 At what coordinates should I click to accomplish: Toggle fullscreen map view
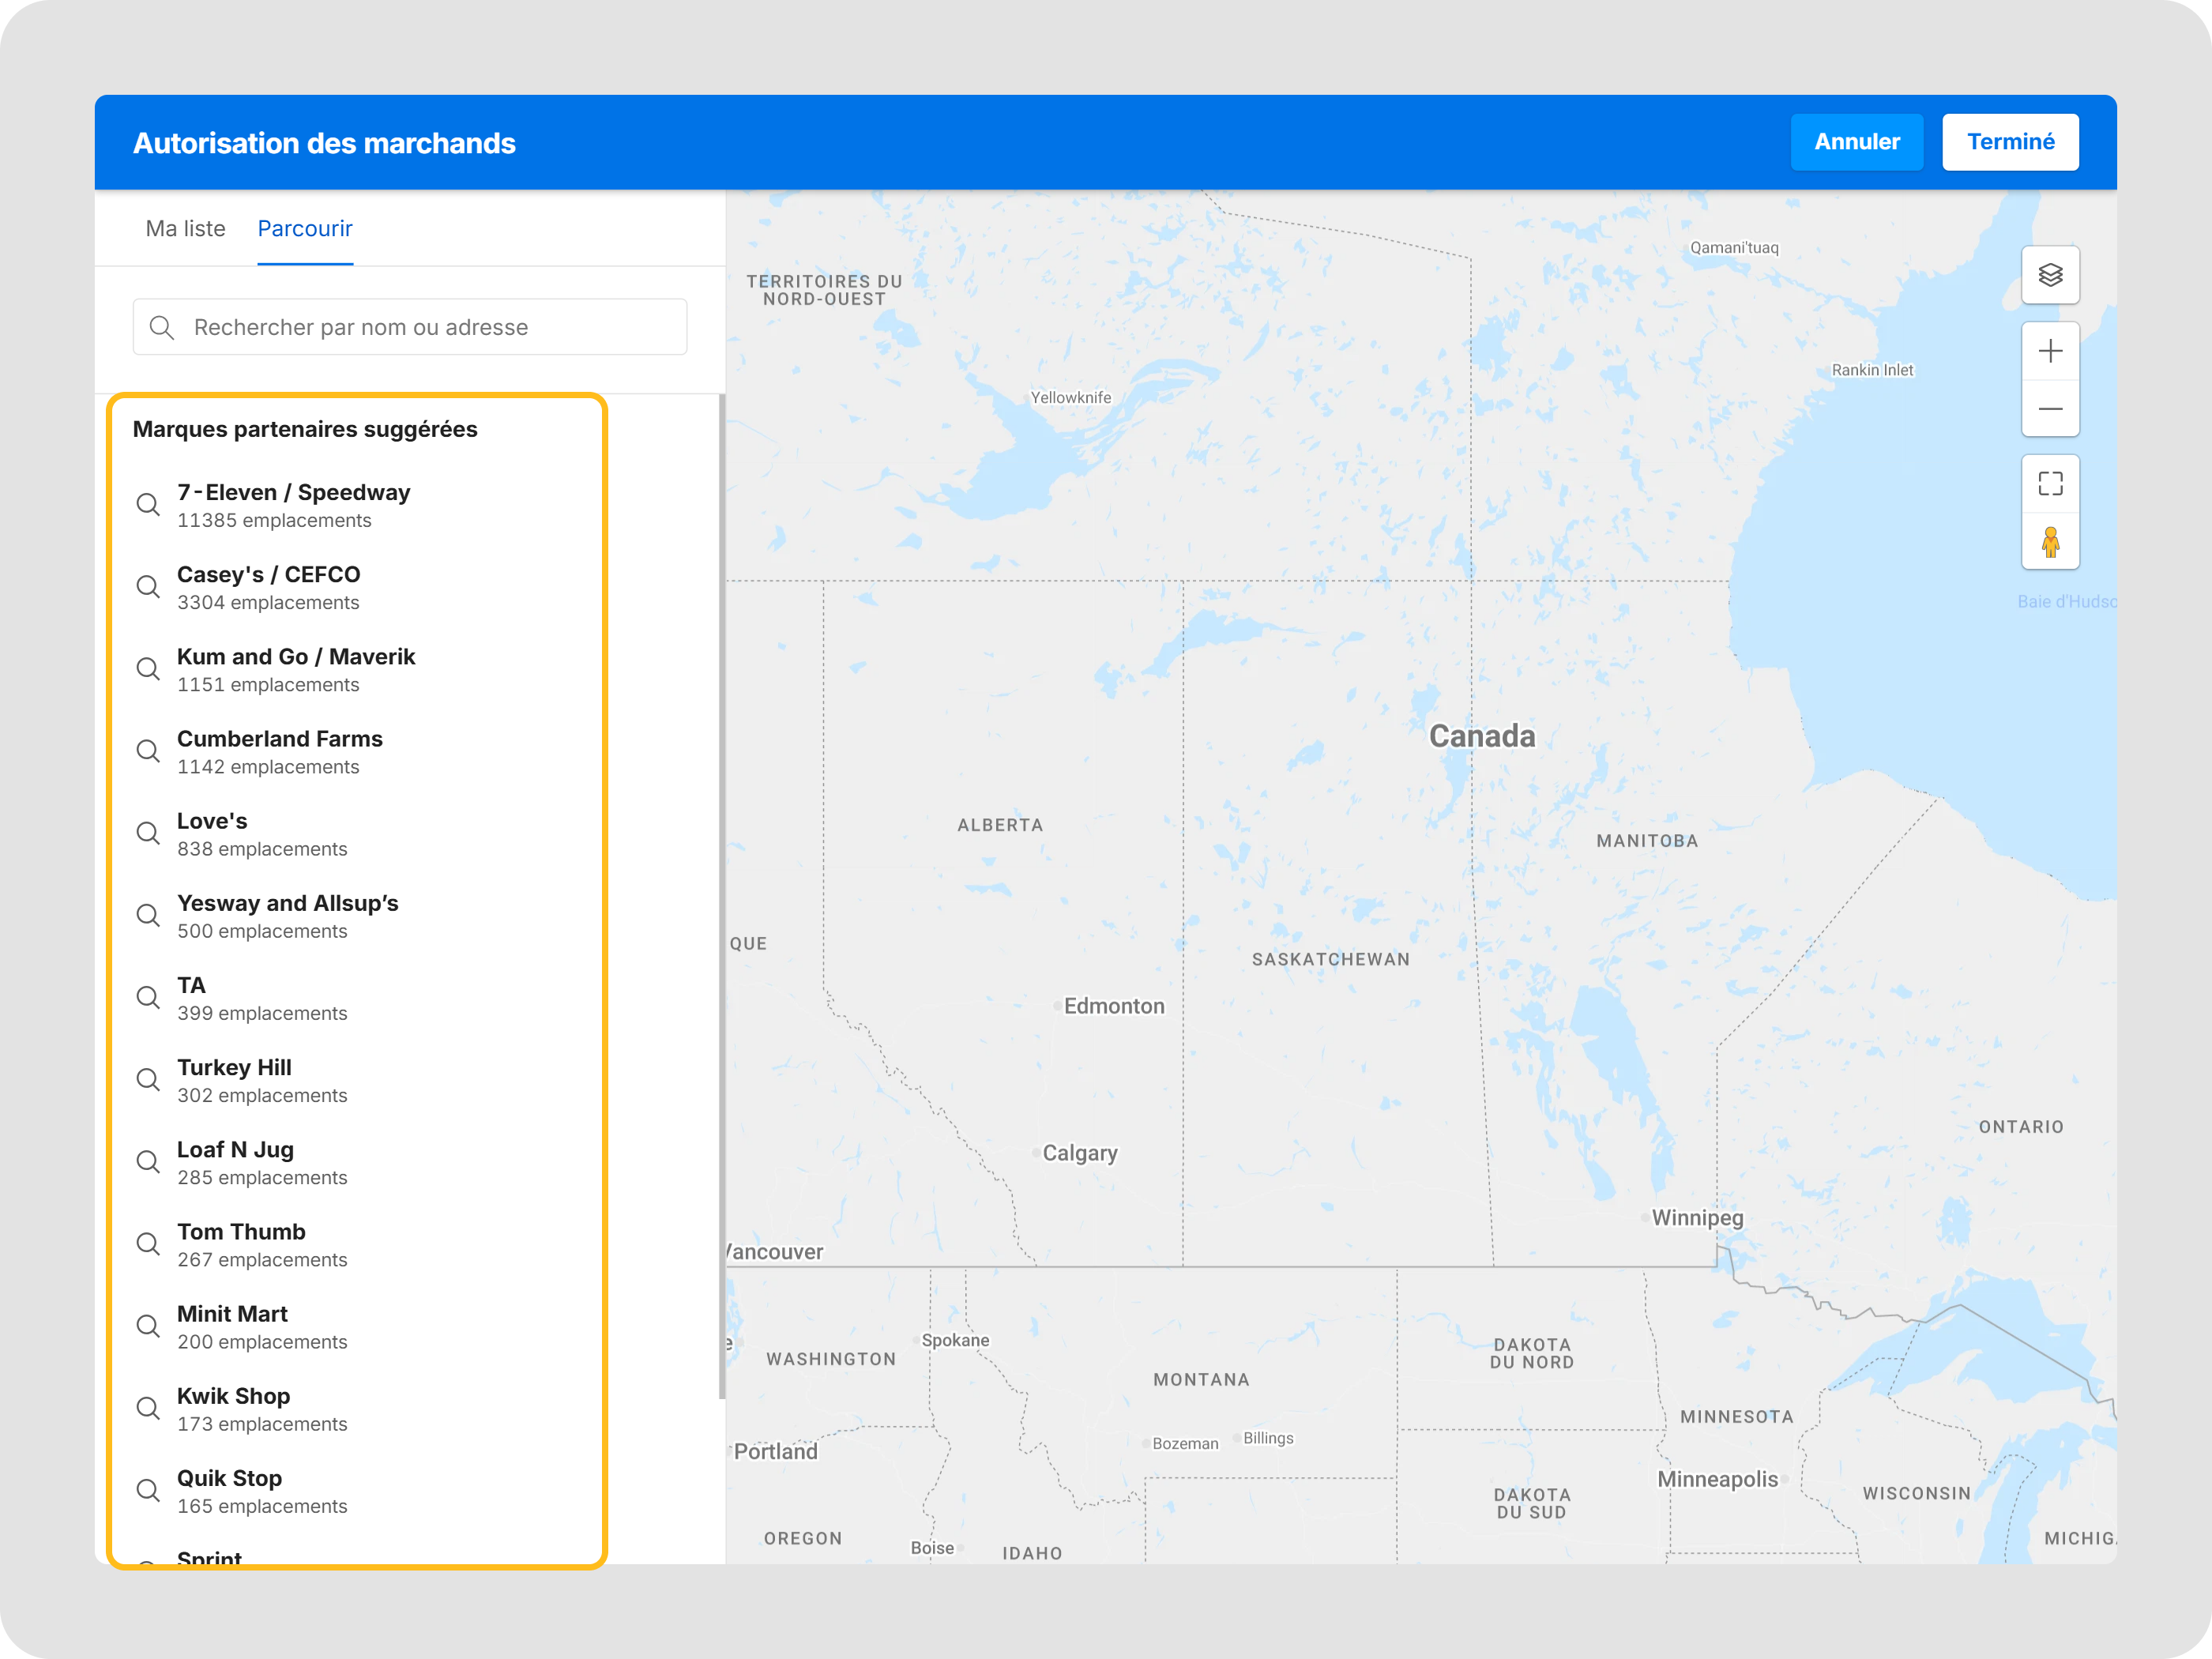coord(2050,484)
